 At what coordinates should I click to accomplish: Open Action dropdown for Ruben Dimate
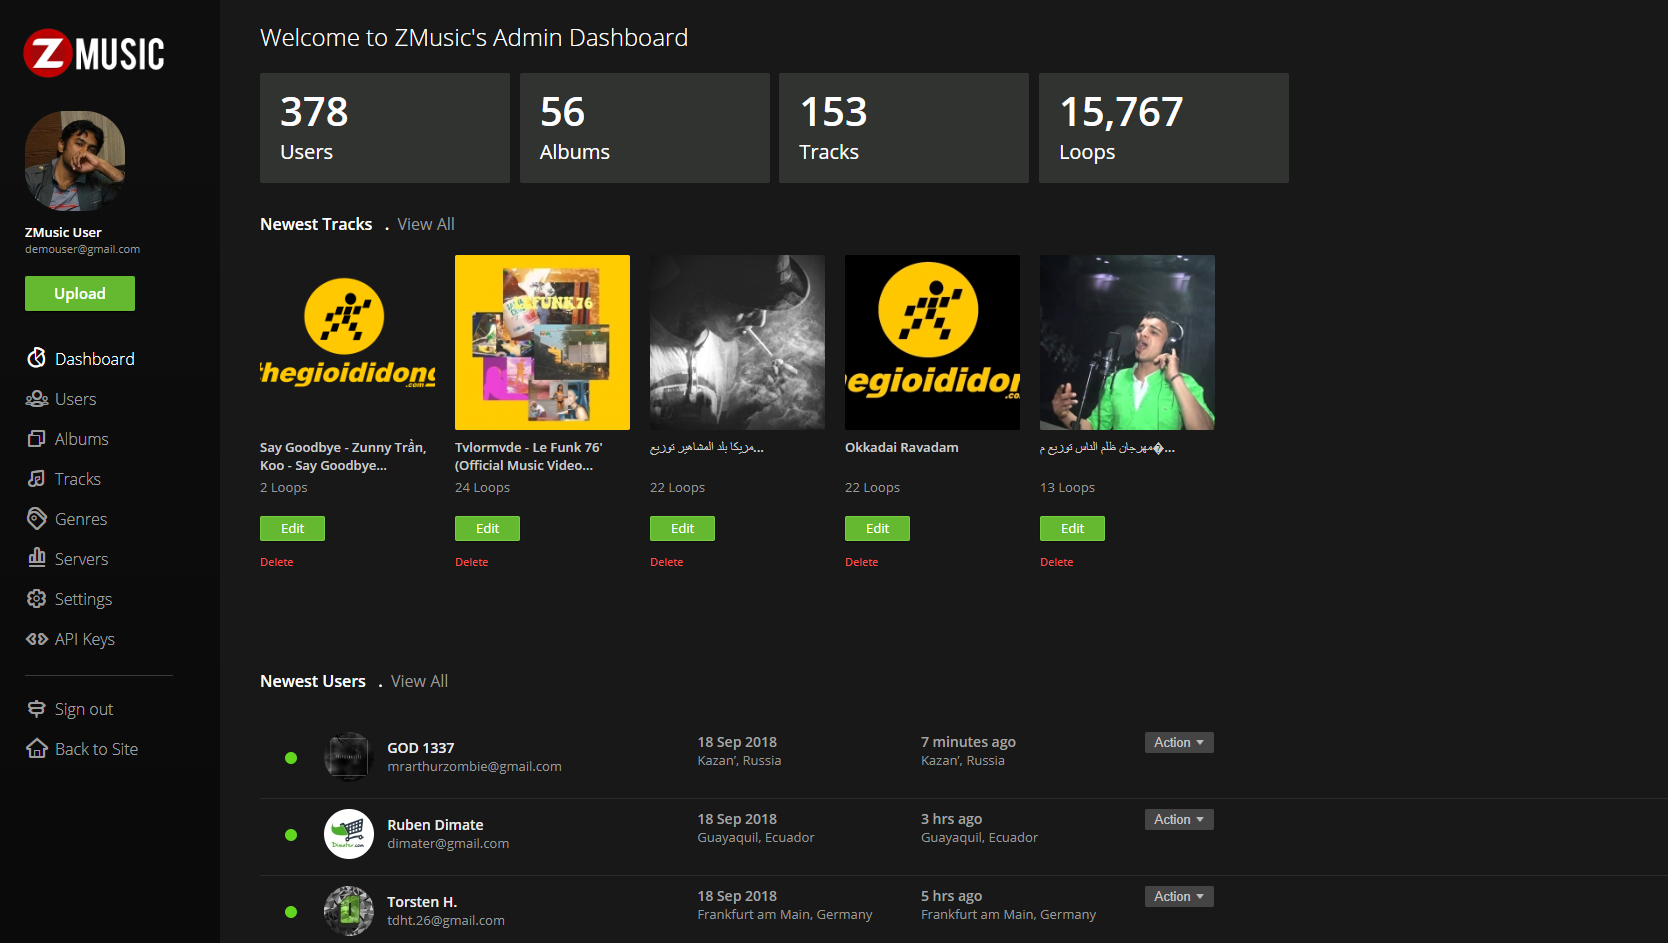coord(1179,819)
